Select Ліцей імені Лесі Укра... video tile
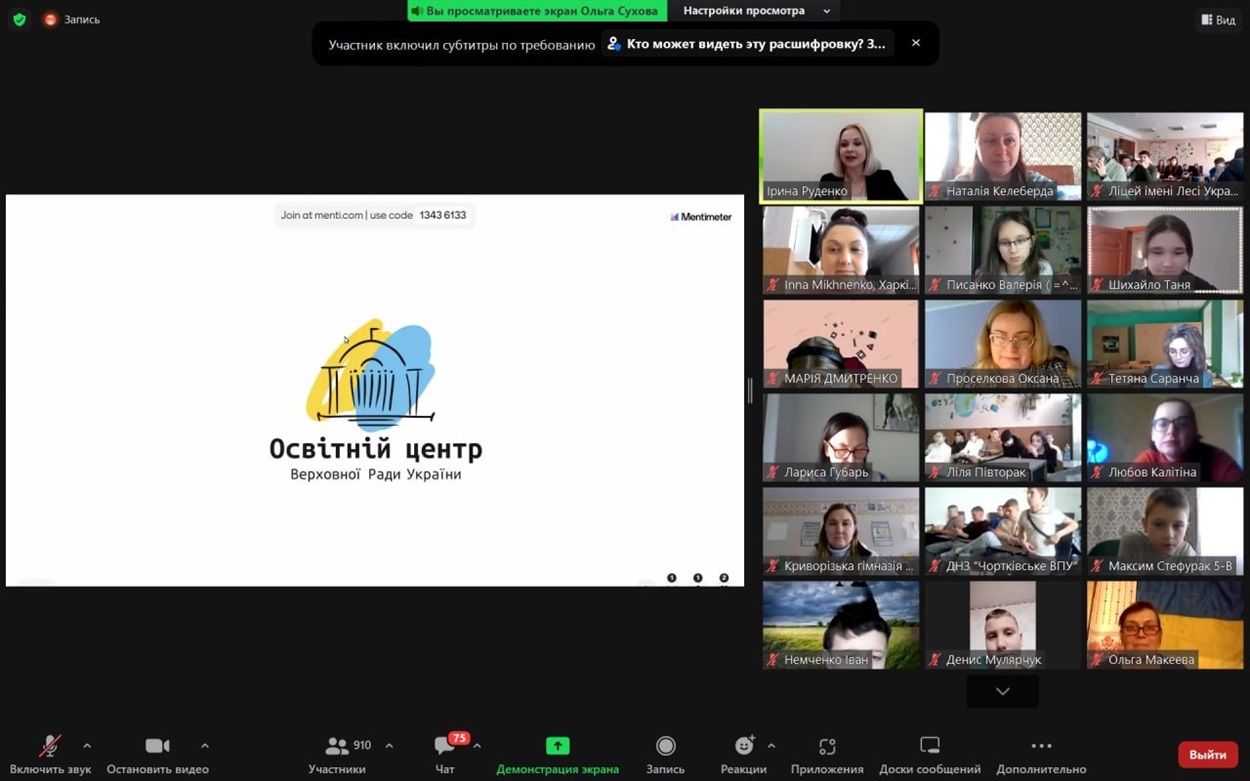Image resolution: width=1250 pixels, height=781 pixels. [x=1165, y=157]
